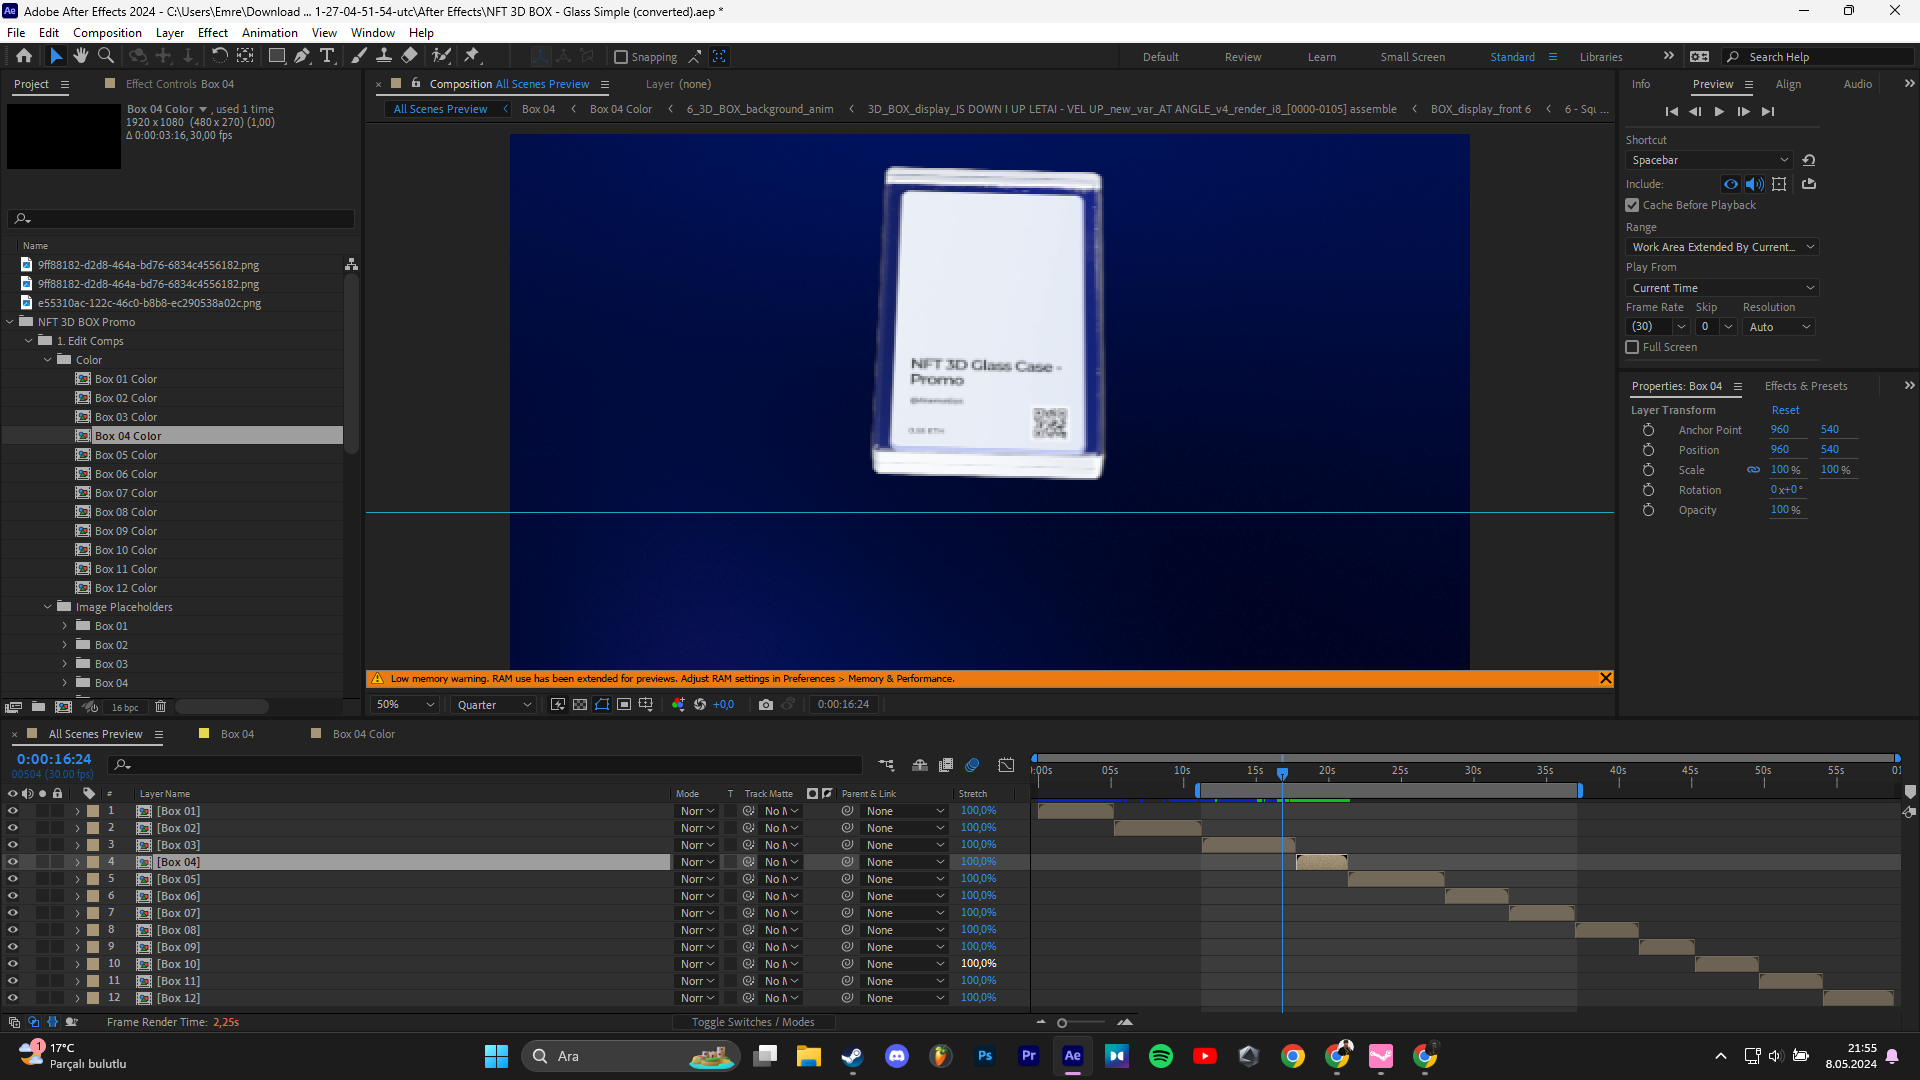The image size is (1920, 1080).
Task: Click the timeline zoom slider
Action: 1062,1022
